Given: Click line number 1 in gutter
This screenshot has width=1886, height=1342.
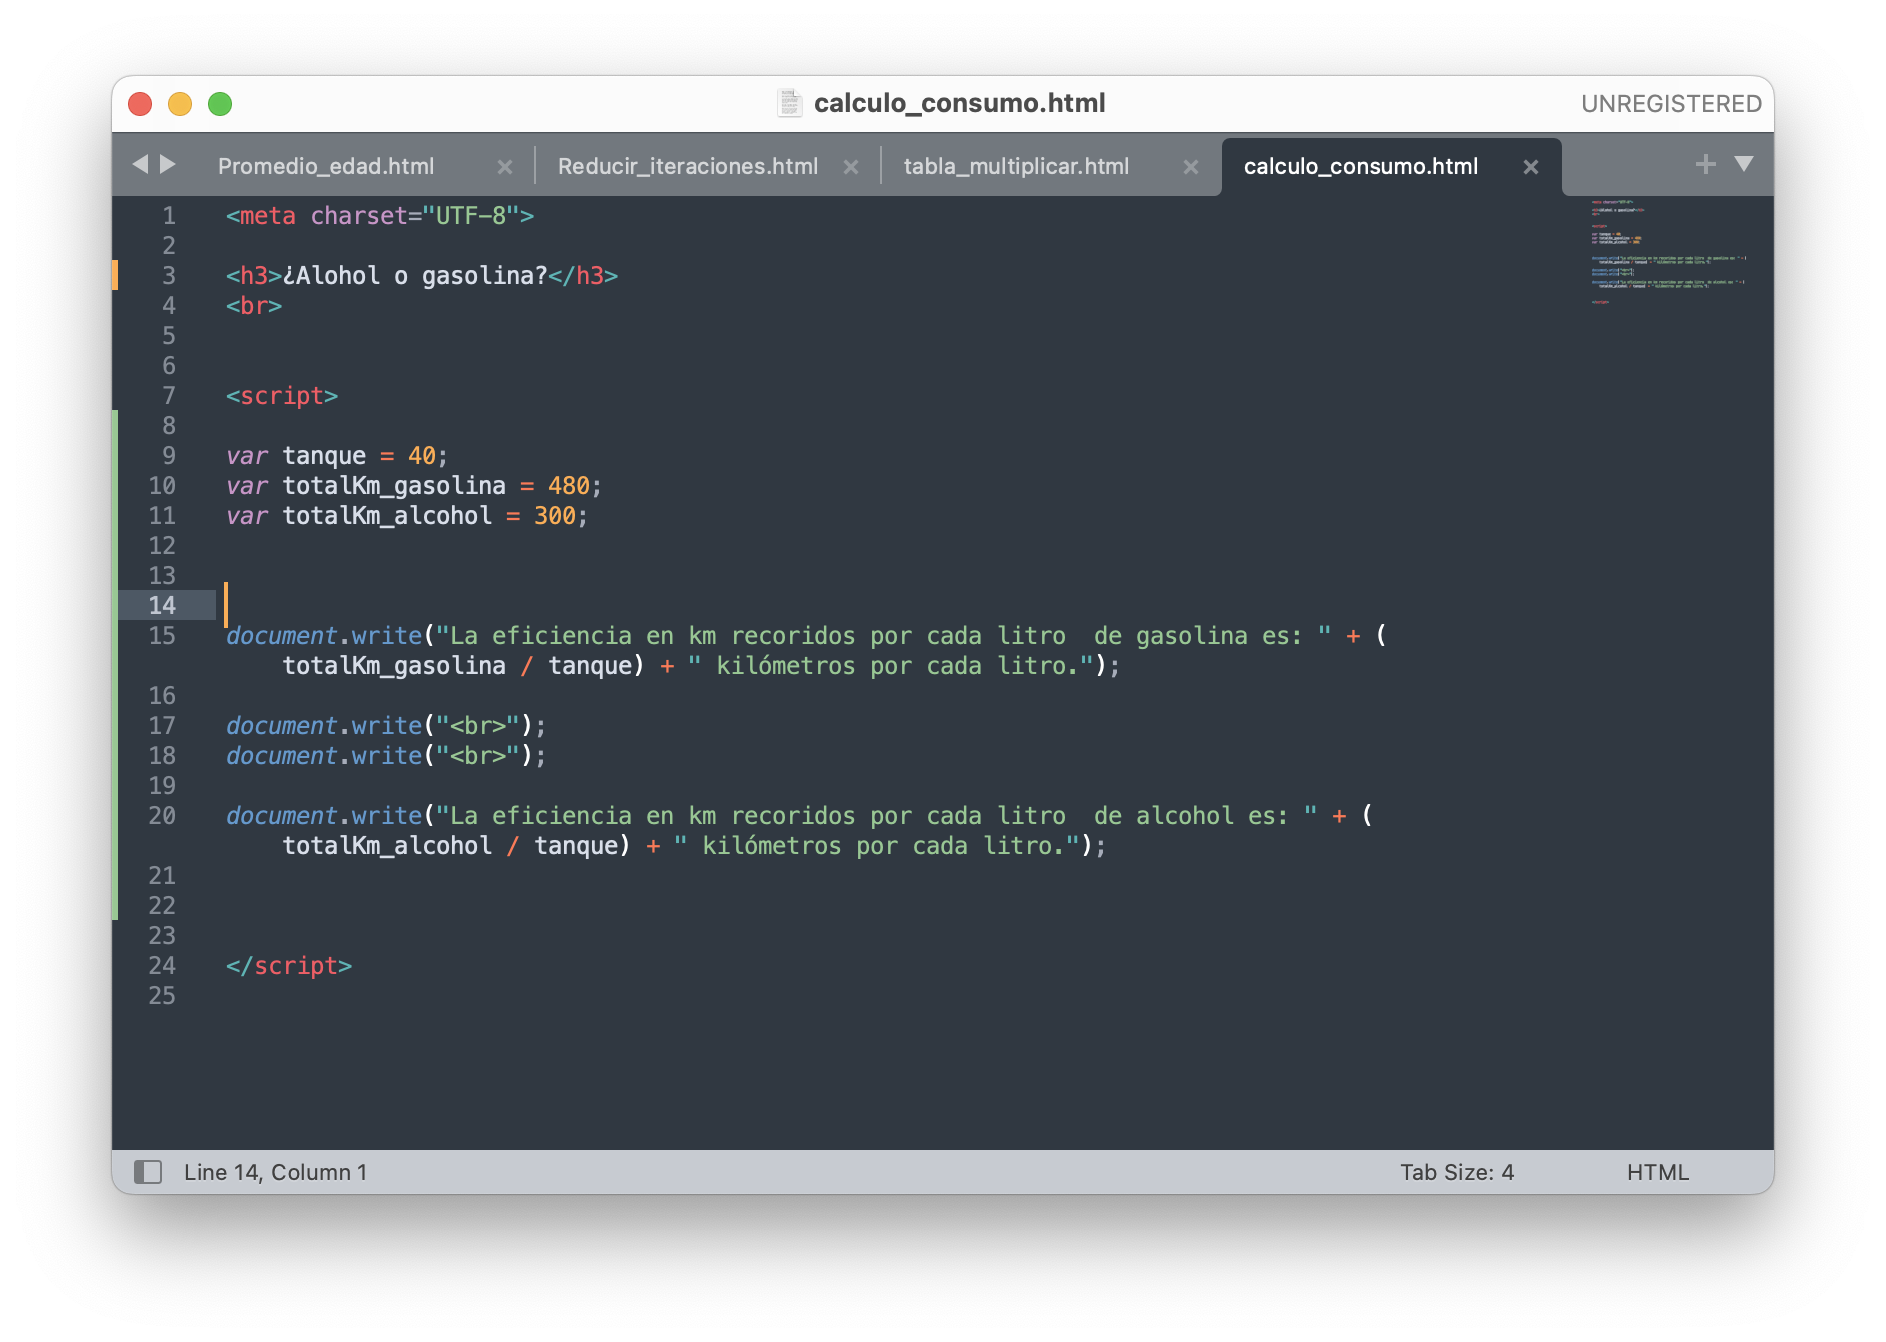Looking at the screenshot, I should point(169,216).
